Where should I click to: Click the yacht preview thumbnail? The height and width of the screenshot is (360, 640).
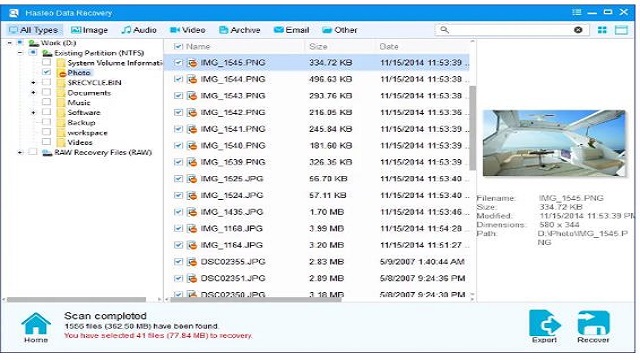(554, 143)
